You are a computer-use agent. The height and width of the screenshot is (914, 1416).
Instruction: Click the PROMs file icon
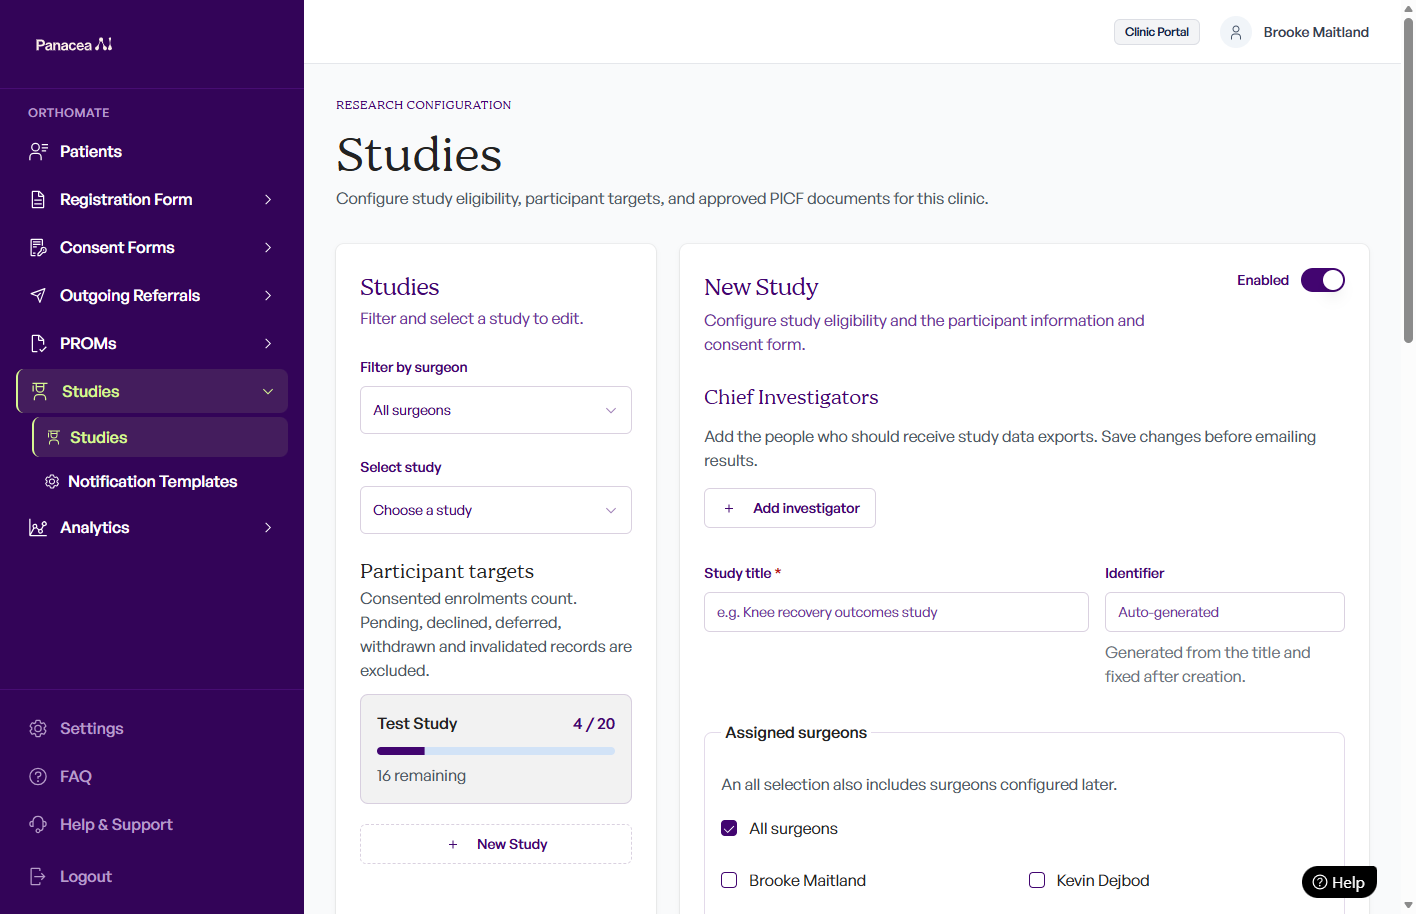click(x=38, y=343)
